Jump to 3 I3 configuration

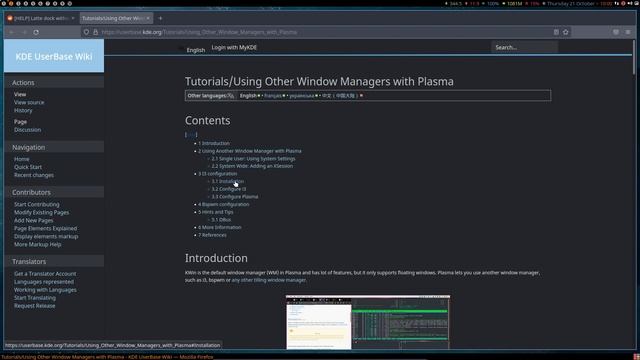coord(218,174)
